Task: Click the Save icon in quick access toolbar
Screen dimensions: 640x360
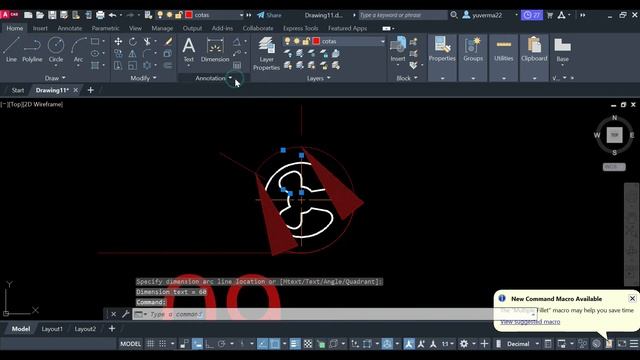Action: [52, 15]
